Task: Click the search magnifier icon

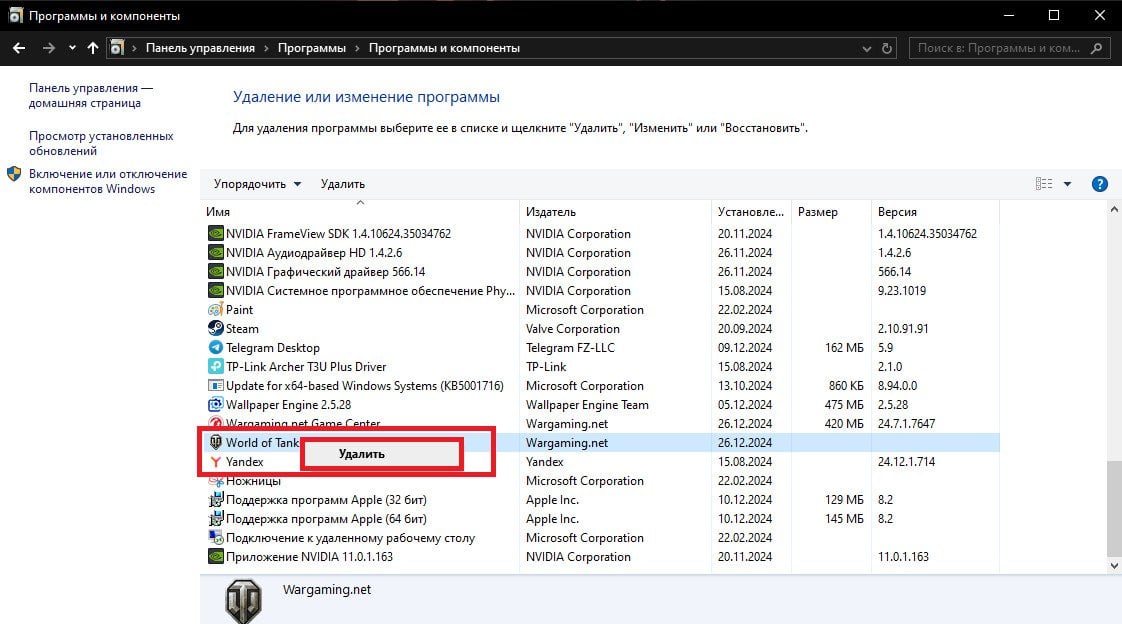Action: 1096,48
